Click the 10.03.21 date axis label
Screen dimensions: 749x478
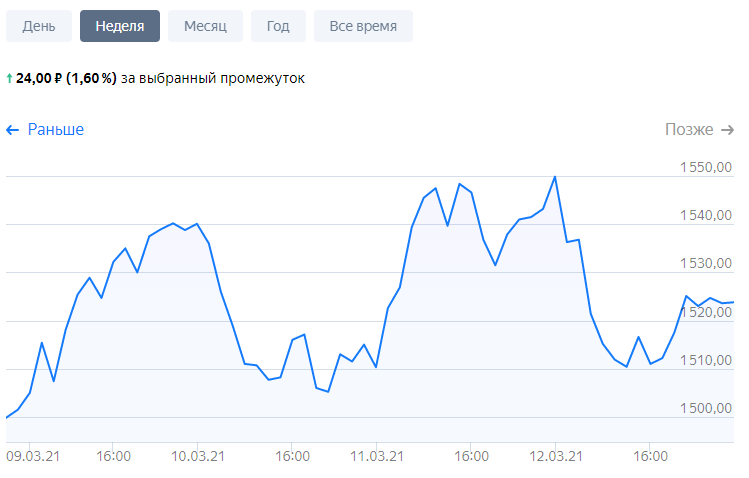click(198, 456)
